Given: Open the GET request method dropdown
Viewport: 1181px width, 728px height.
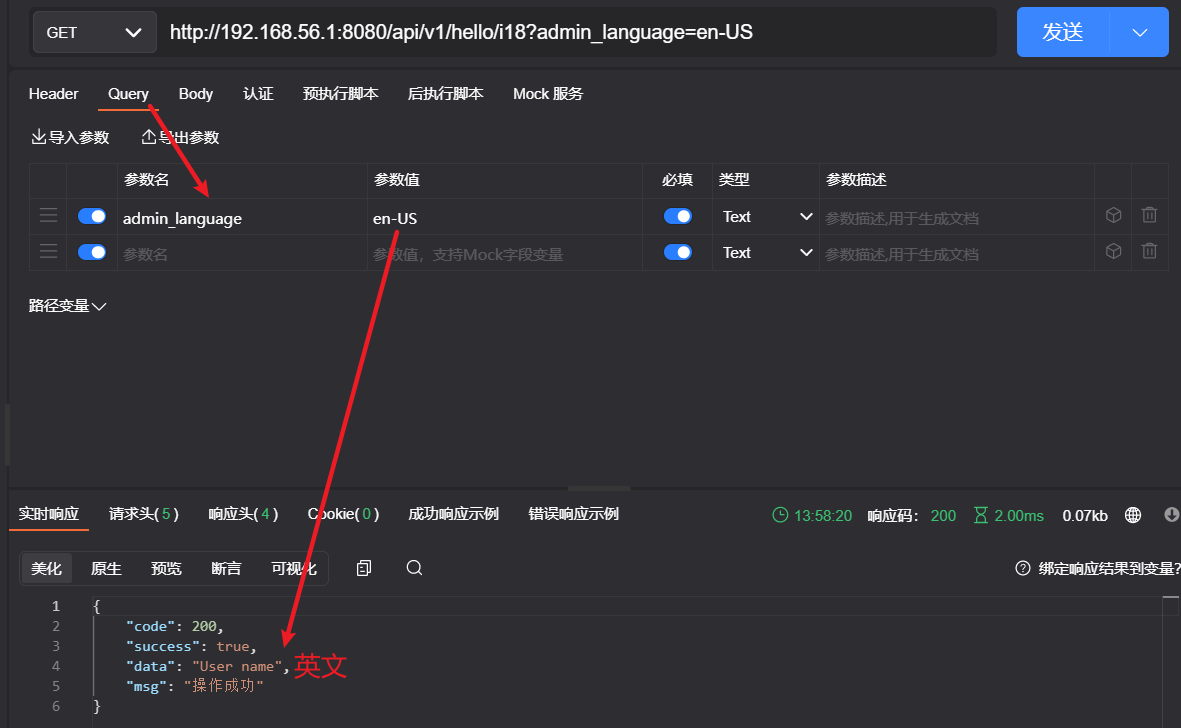Looking at the screenshot, I should (95, 32).
